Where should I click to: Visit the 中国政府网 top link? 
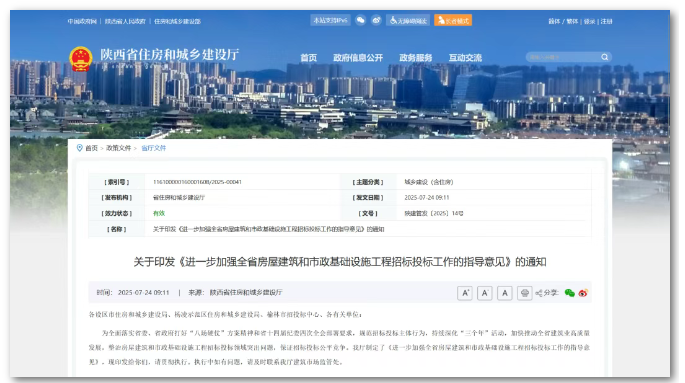(x=82, y=21)
